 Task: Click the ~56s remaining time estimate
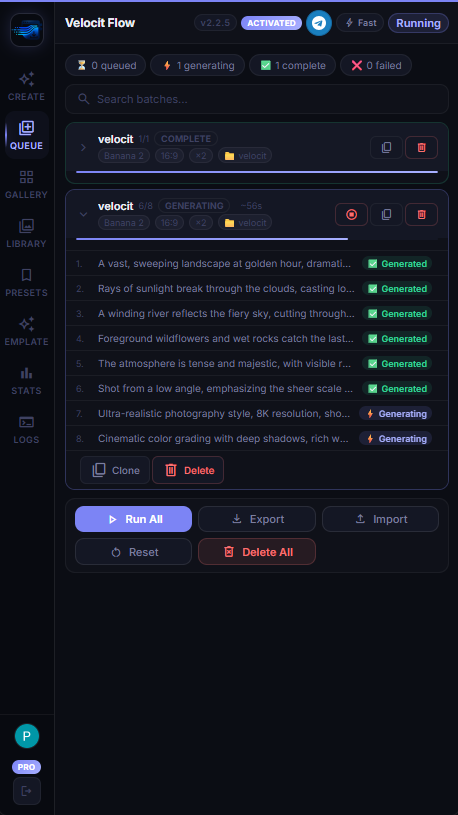pyautogui.click(x=251, y=206)
